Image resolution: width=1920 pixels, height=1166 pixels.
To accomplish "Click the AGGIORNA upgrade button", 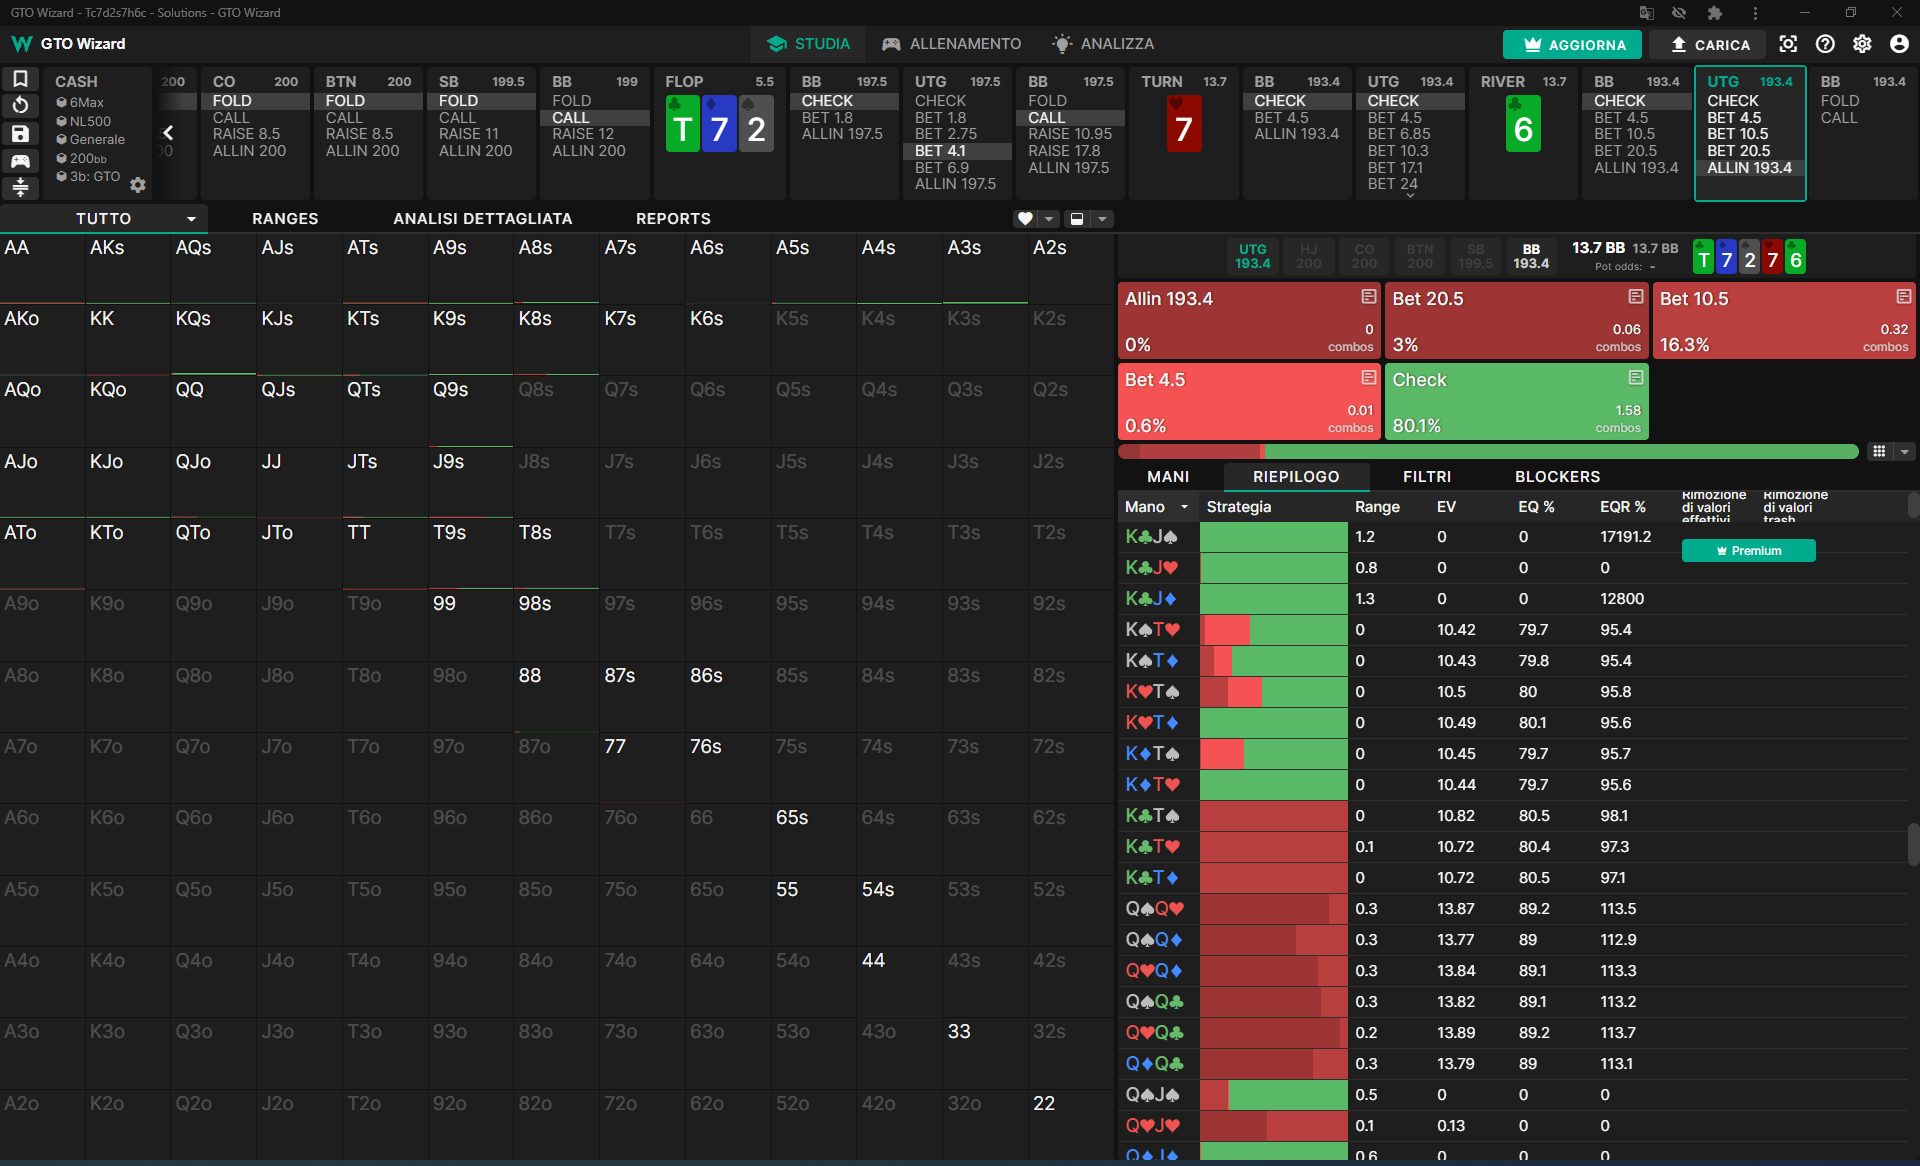I will pos(1574,44).
